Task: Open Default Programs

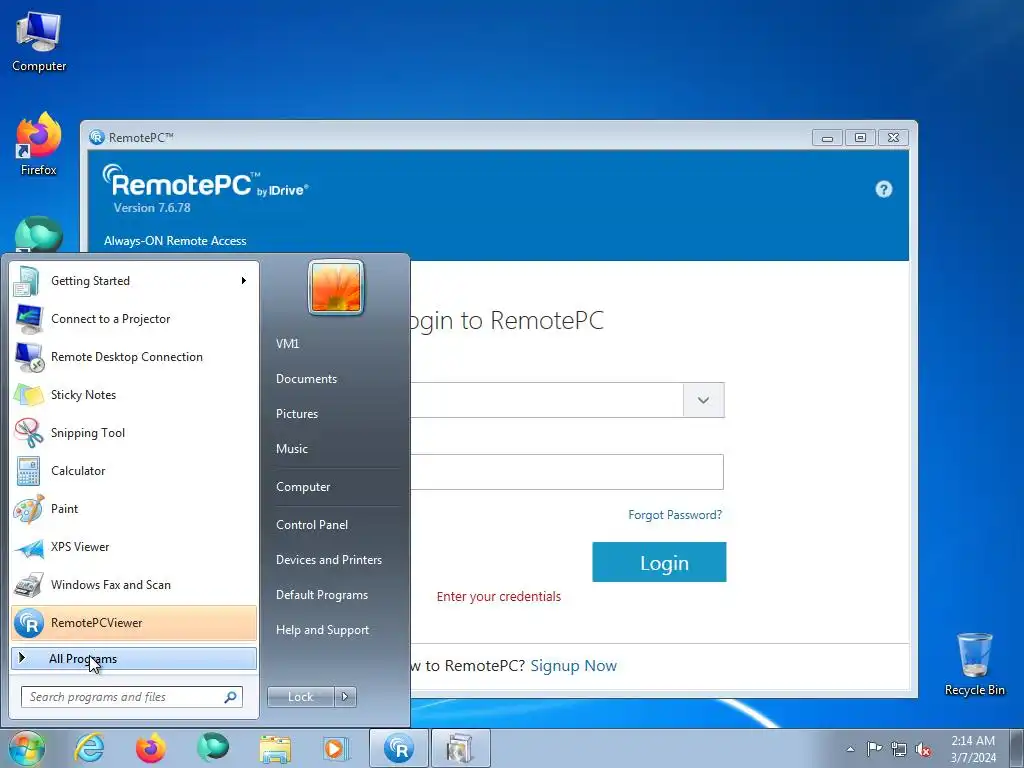Action: click(321, 595)
